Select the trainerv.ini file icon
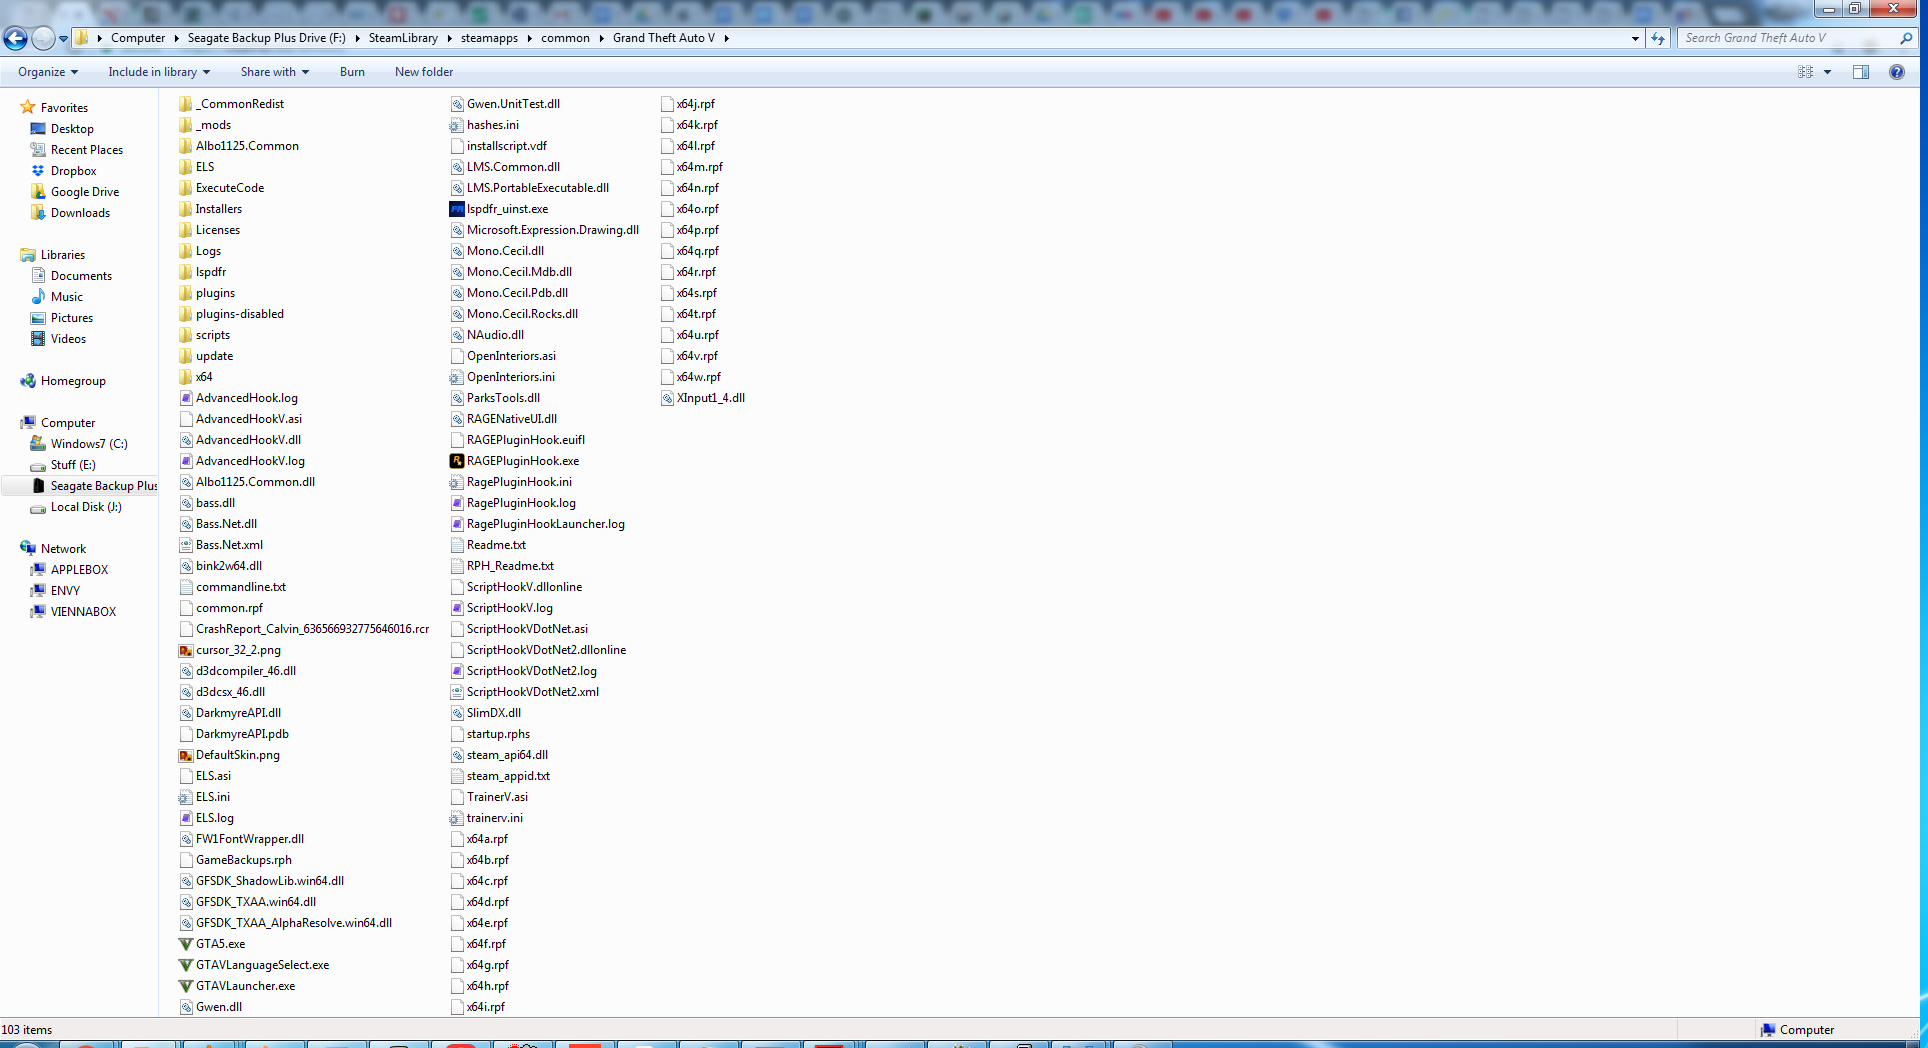 pyautogui.click(x=457, y=818)
